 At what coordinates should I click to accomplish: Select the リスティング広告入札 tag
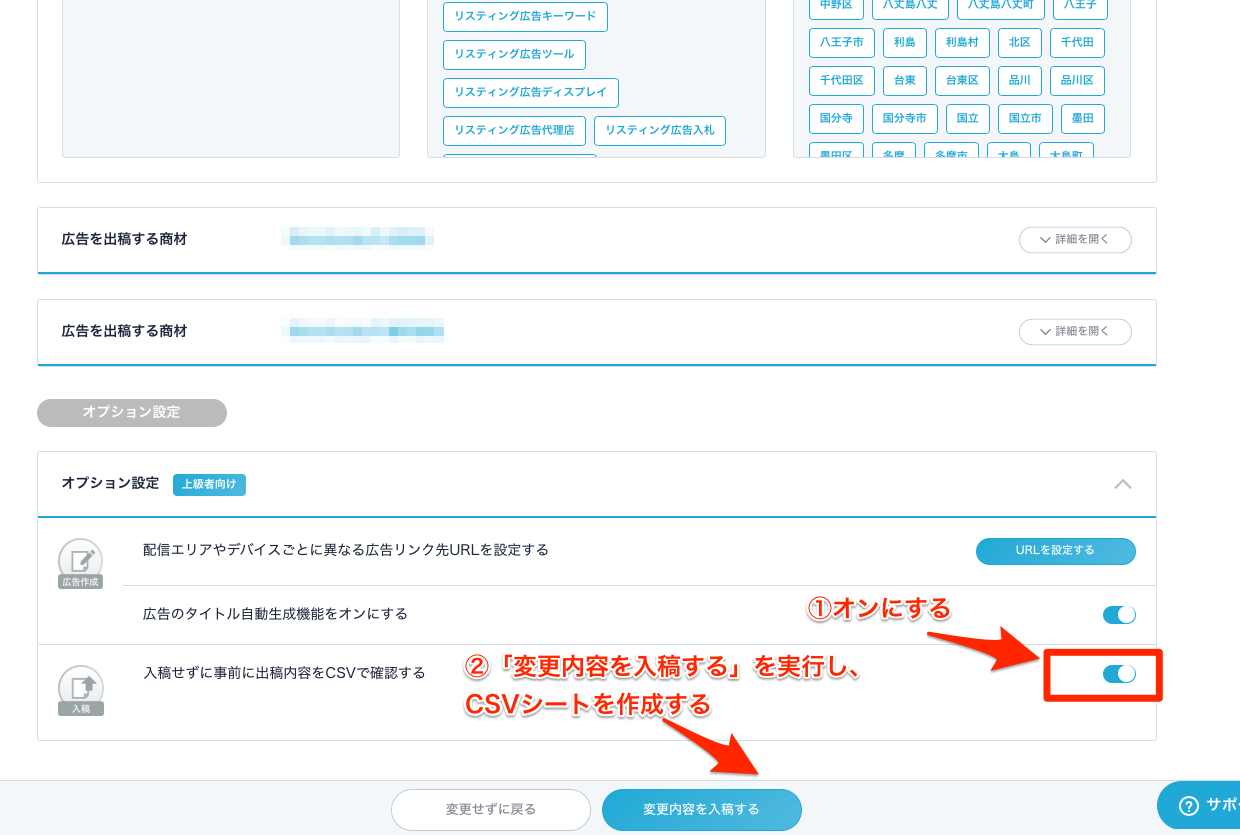point(660,130)
